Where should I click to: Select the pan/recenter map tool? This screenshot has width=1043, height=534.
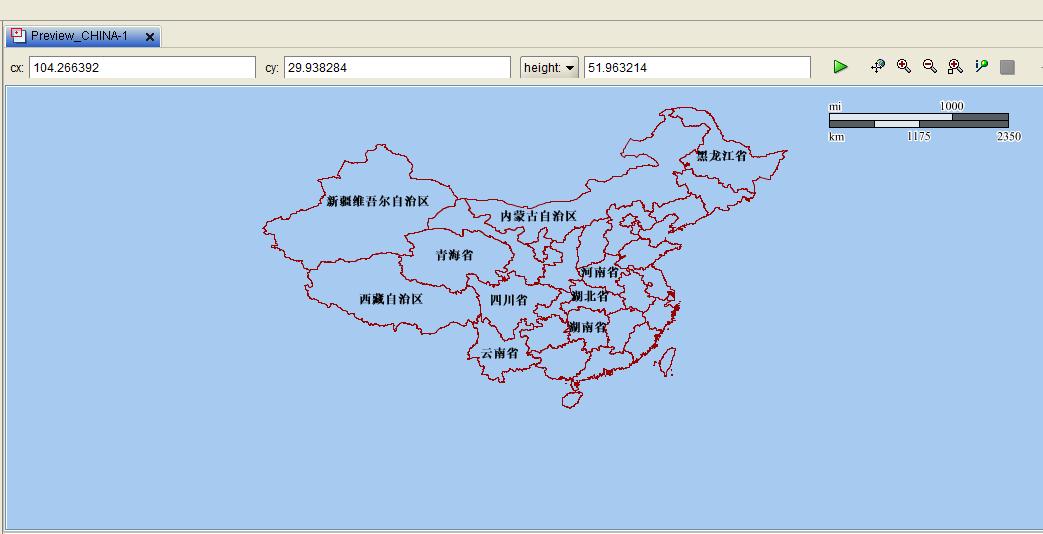coord(878,67)
